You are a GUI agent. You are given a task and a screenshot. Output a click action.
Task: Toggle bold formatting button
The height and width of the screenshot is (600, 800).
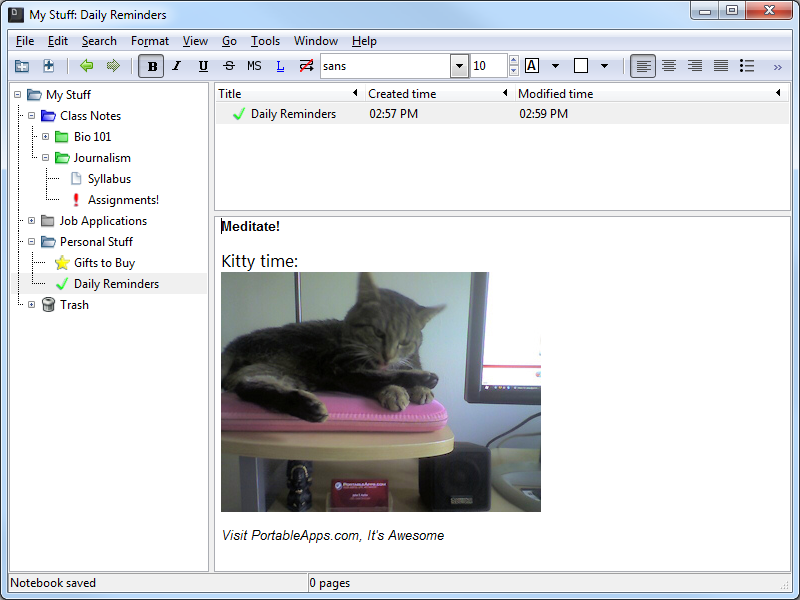point(152,66)
